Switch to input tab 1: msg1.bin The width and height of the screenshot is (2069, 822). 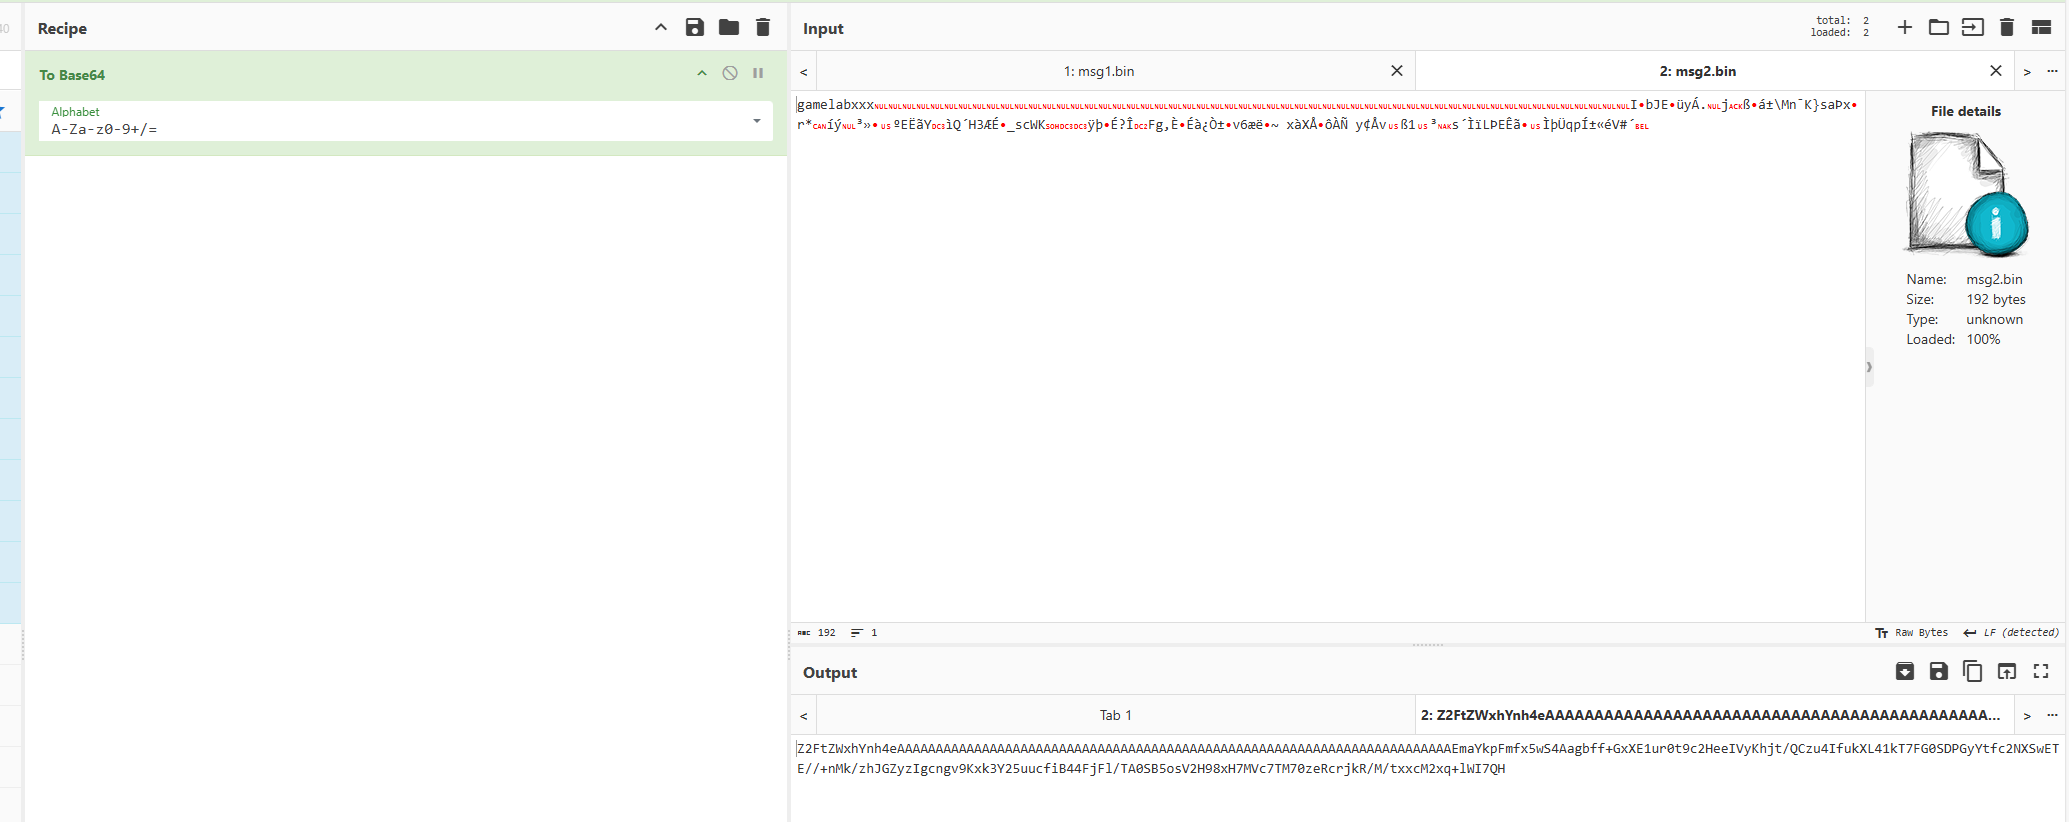[1099, 71]
